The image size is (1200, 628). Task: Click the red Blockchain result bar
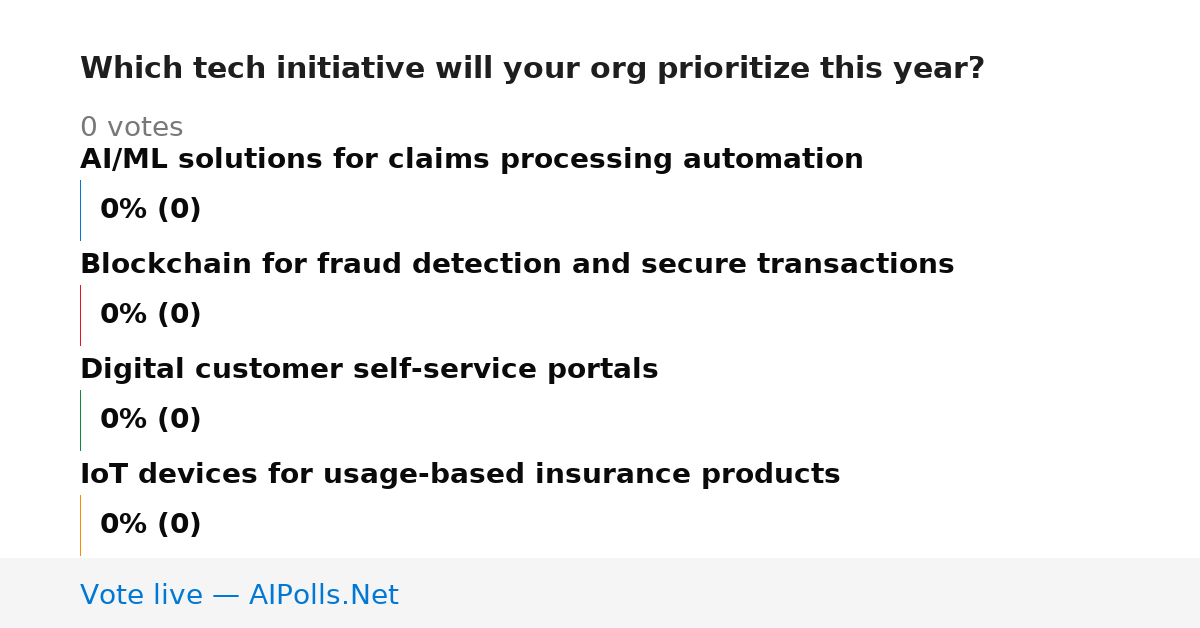(x=80, y=315)
